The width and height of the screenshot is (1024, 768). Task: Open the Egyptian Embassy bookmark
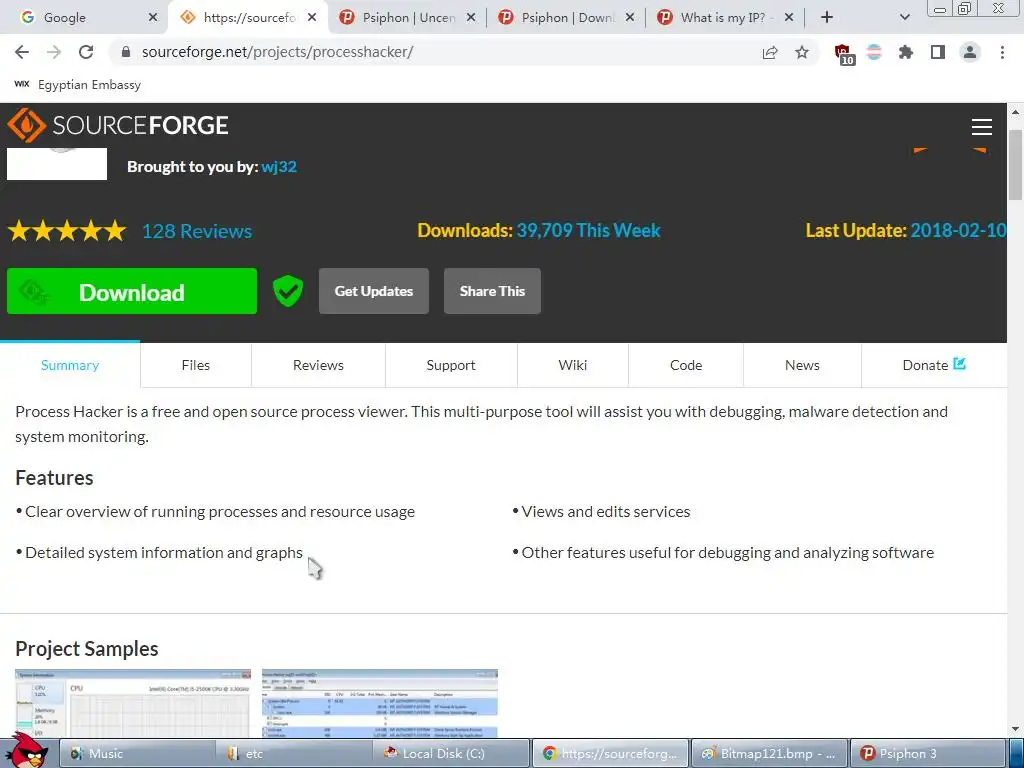[x=78, y=85]
